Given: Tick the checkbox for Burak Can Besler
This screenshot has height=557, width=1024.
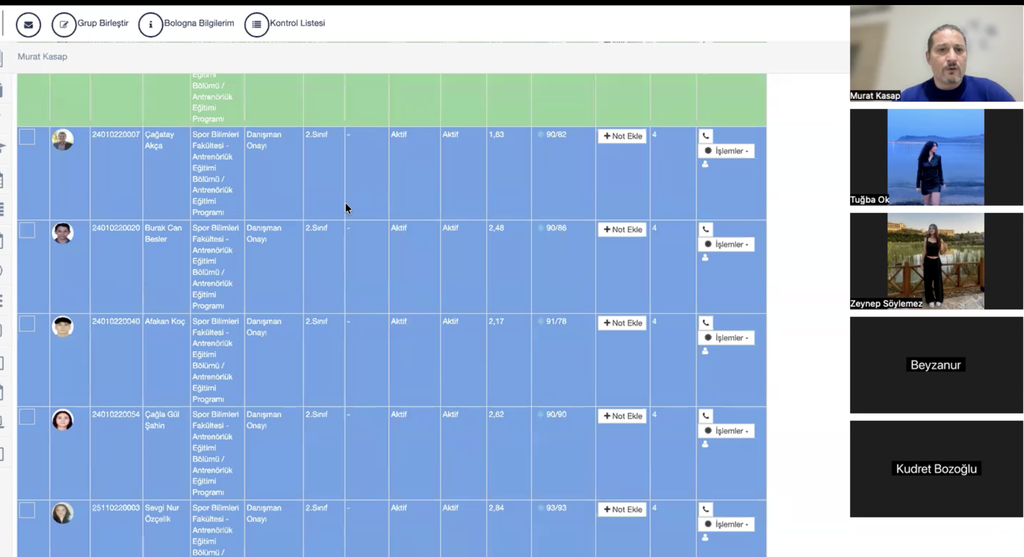Looking at the screenshot, I should (27, 230).
